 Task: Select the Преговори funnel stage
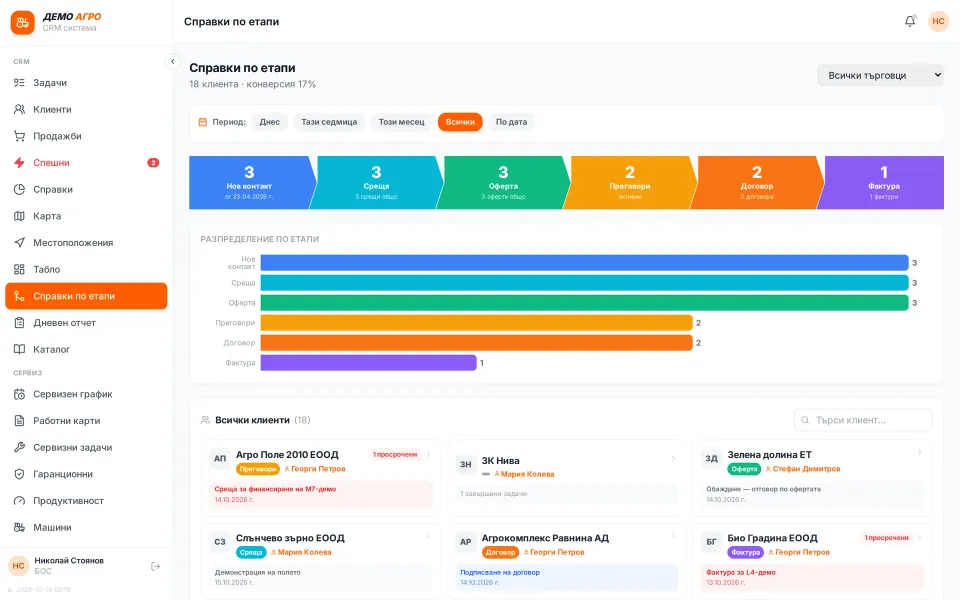[x=629, y=182]
